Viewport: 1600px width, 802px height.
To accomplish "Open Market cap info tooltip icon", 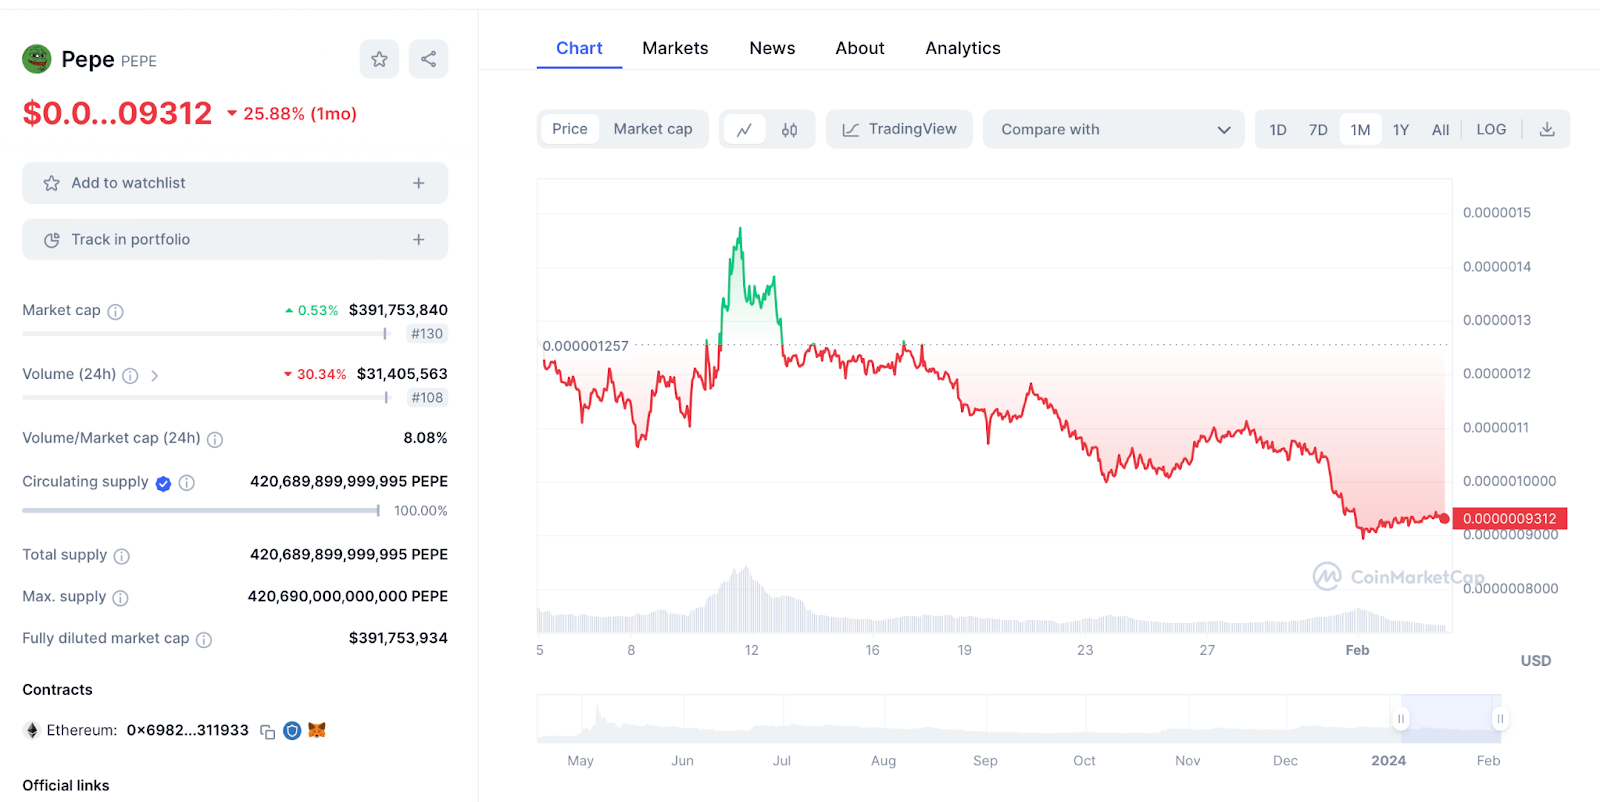I will pos(115,311).
